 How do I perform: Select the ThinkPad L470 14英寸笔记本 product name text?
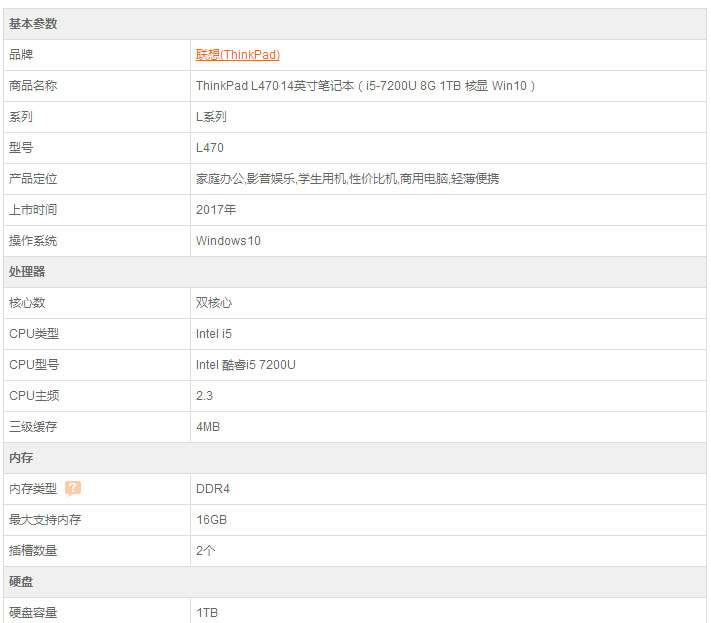point(365,86)
